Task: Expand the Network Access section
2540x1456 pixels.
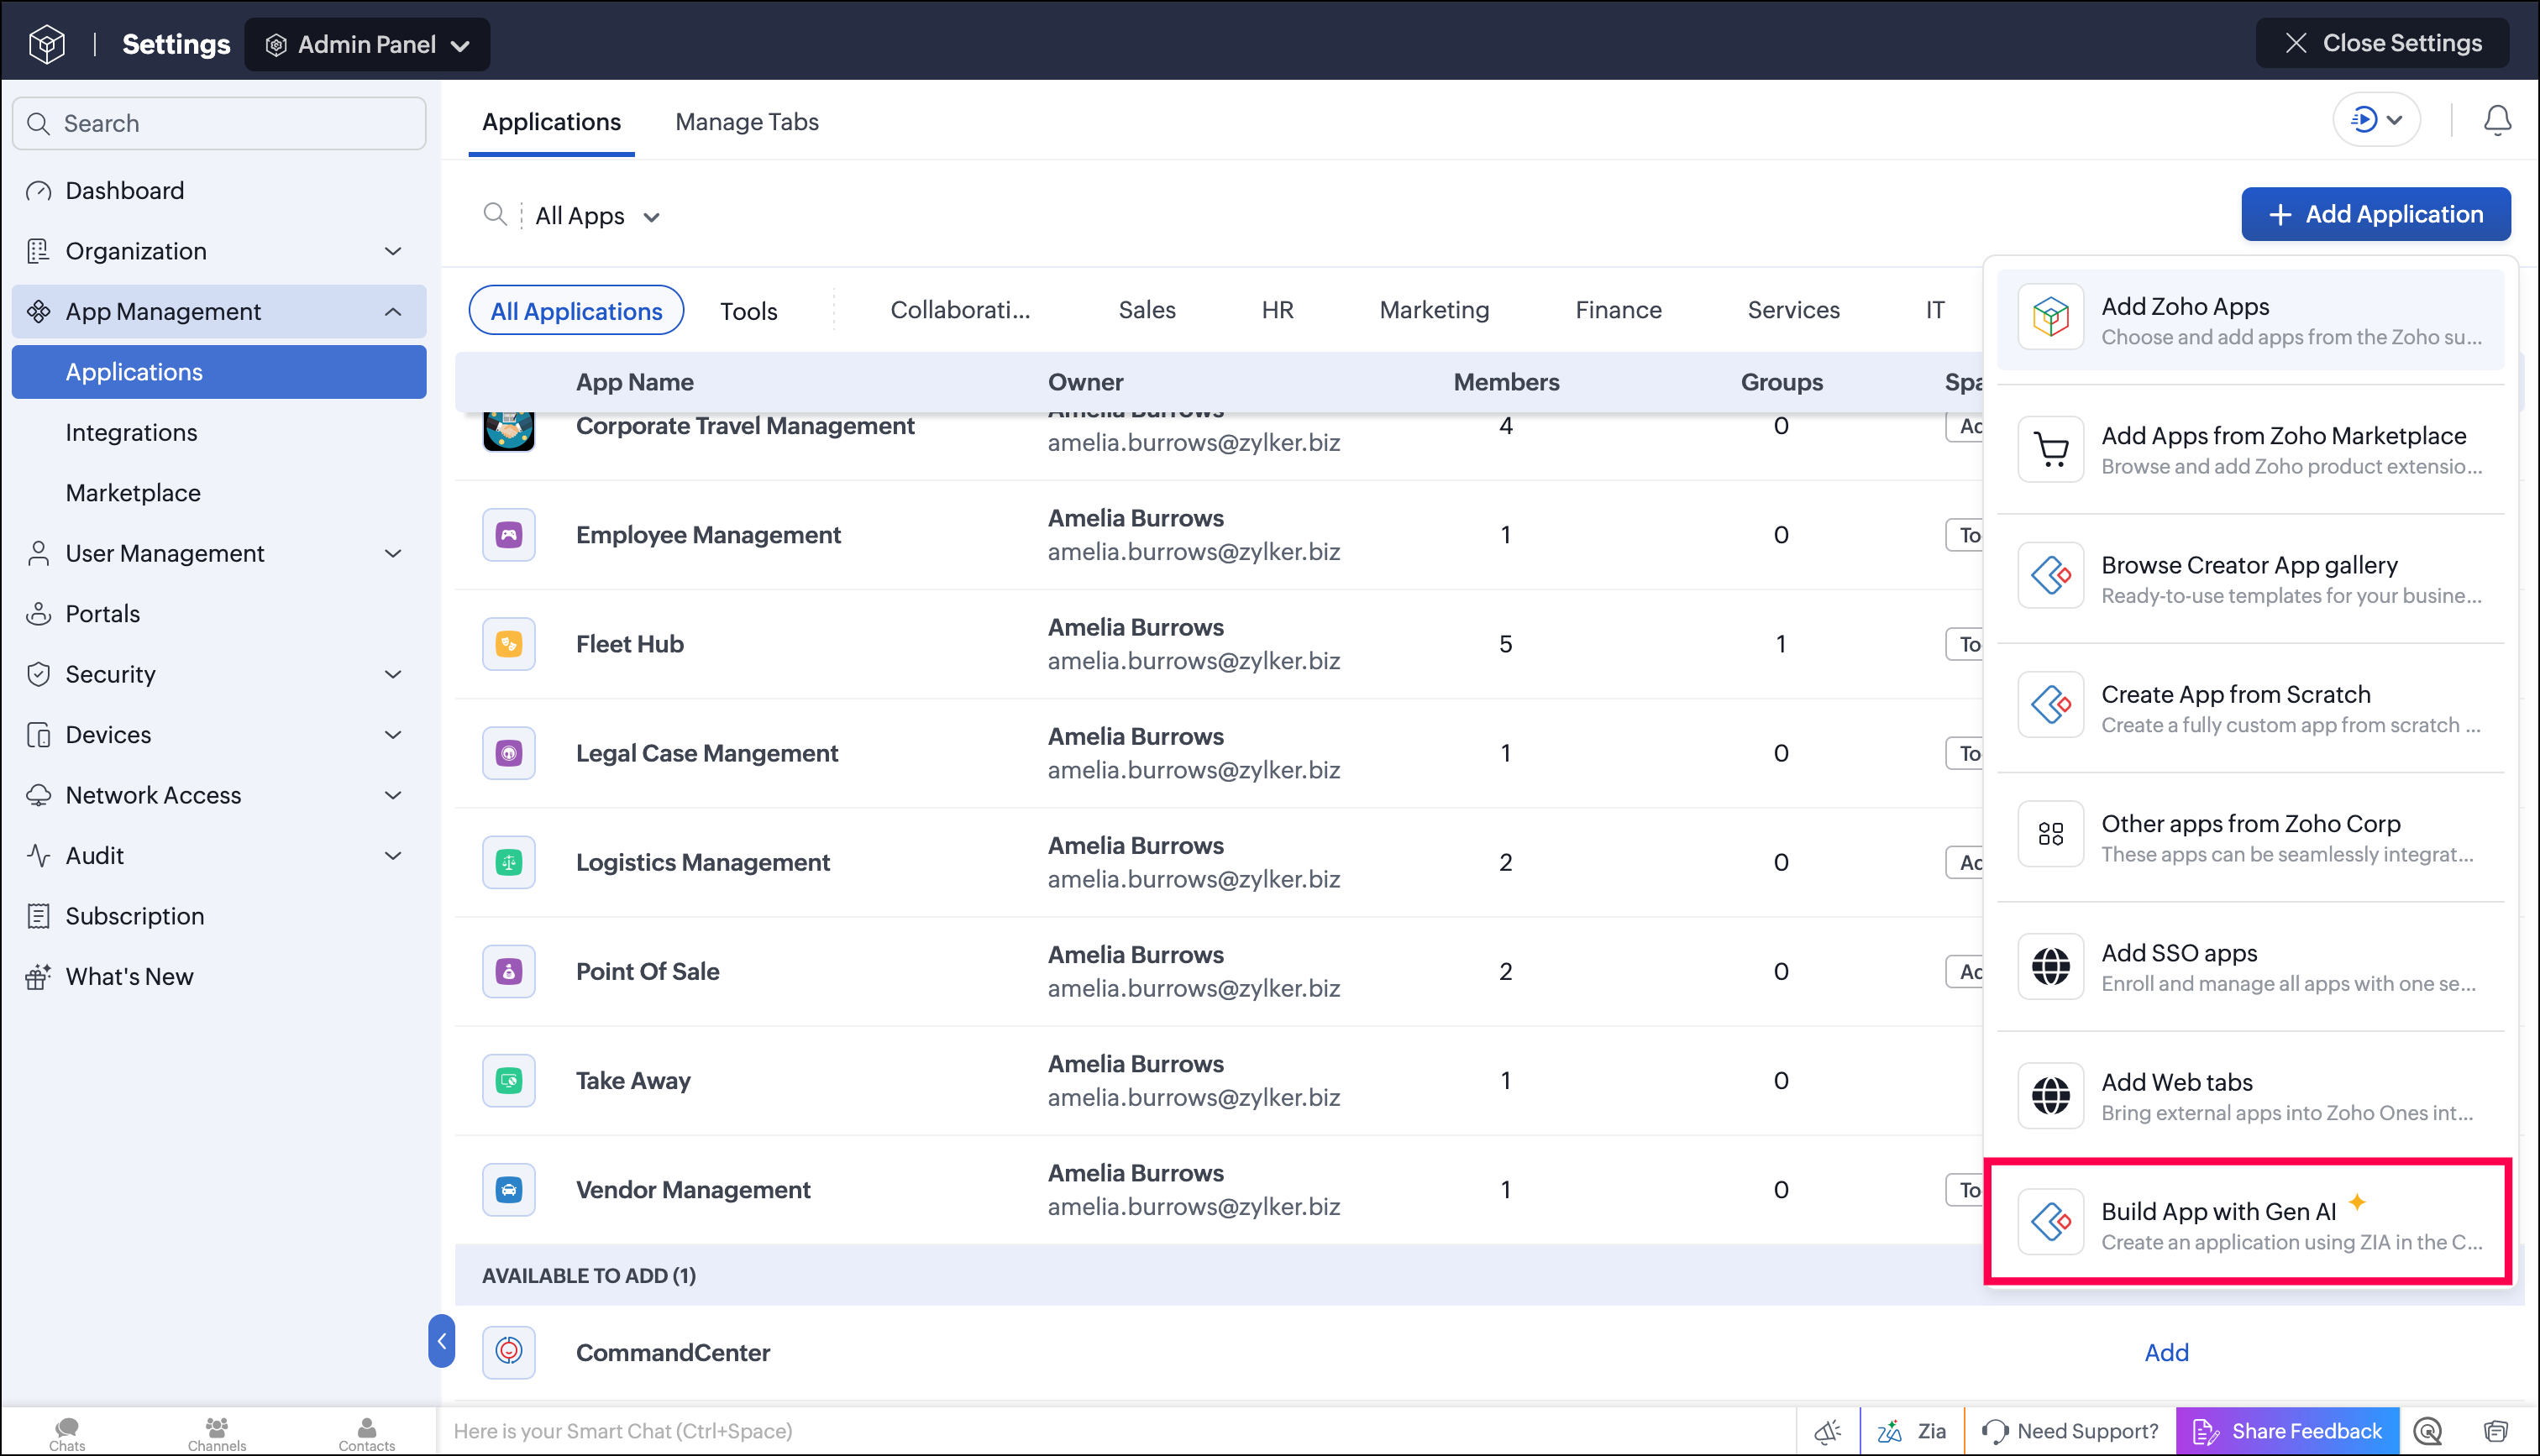Action: (x=219, y=795)
